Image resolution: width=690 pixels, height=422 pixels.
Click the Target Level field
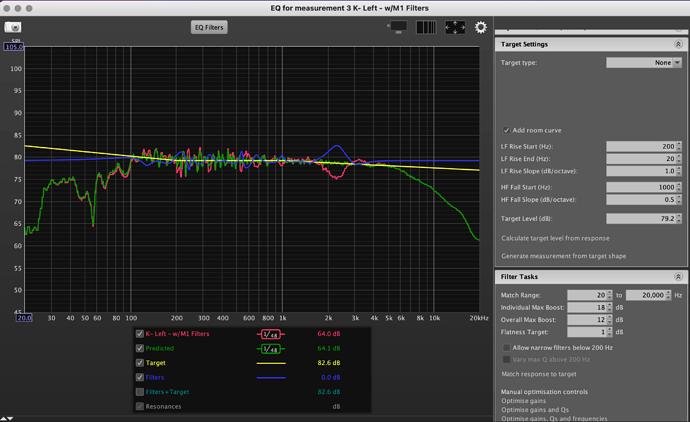pos(641,219)
